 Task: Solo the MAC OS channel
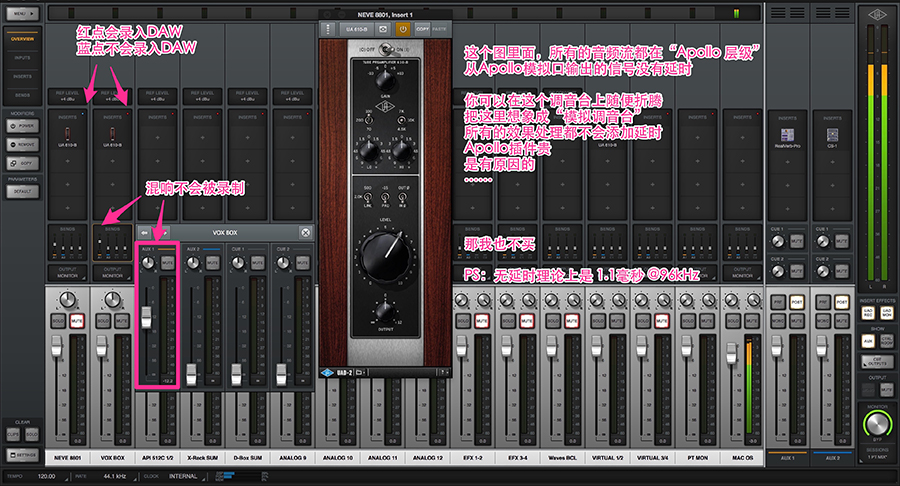pos(733,321)
